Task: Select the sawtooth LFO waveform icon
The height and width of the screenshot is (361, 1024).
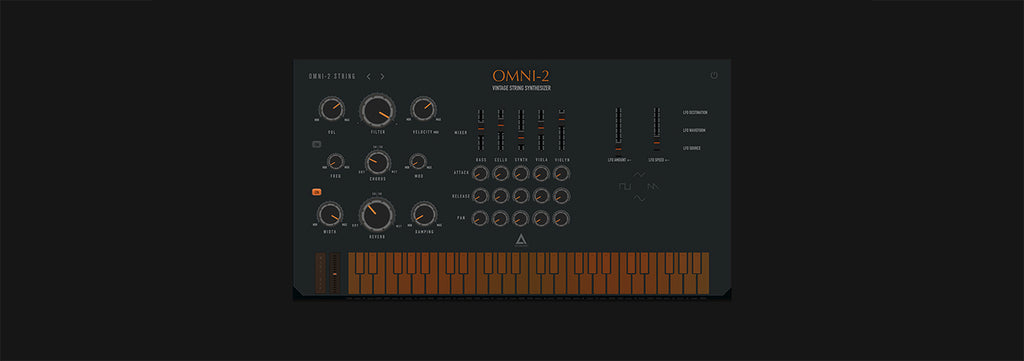Action: click(x=654, y=187)
